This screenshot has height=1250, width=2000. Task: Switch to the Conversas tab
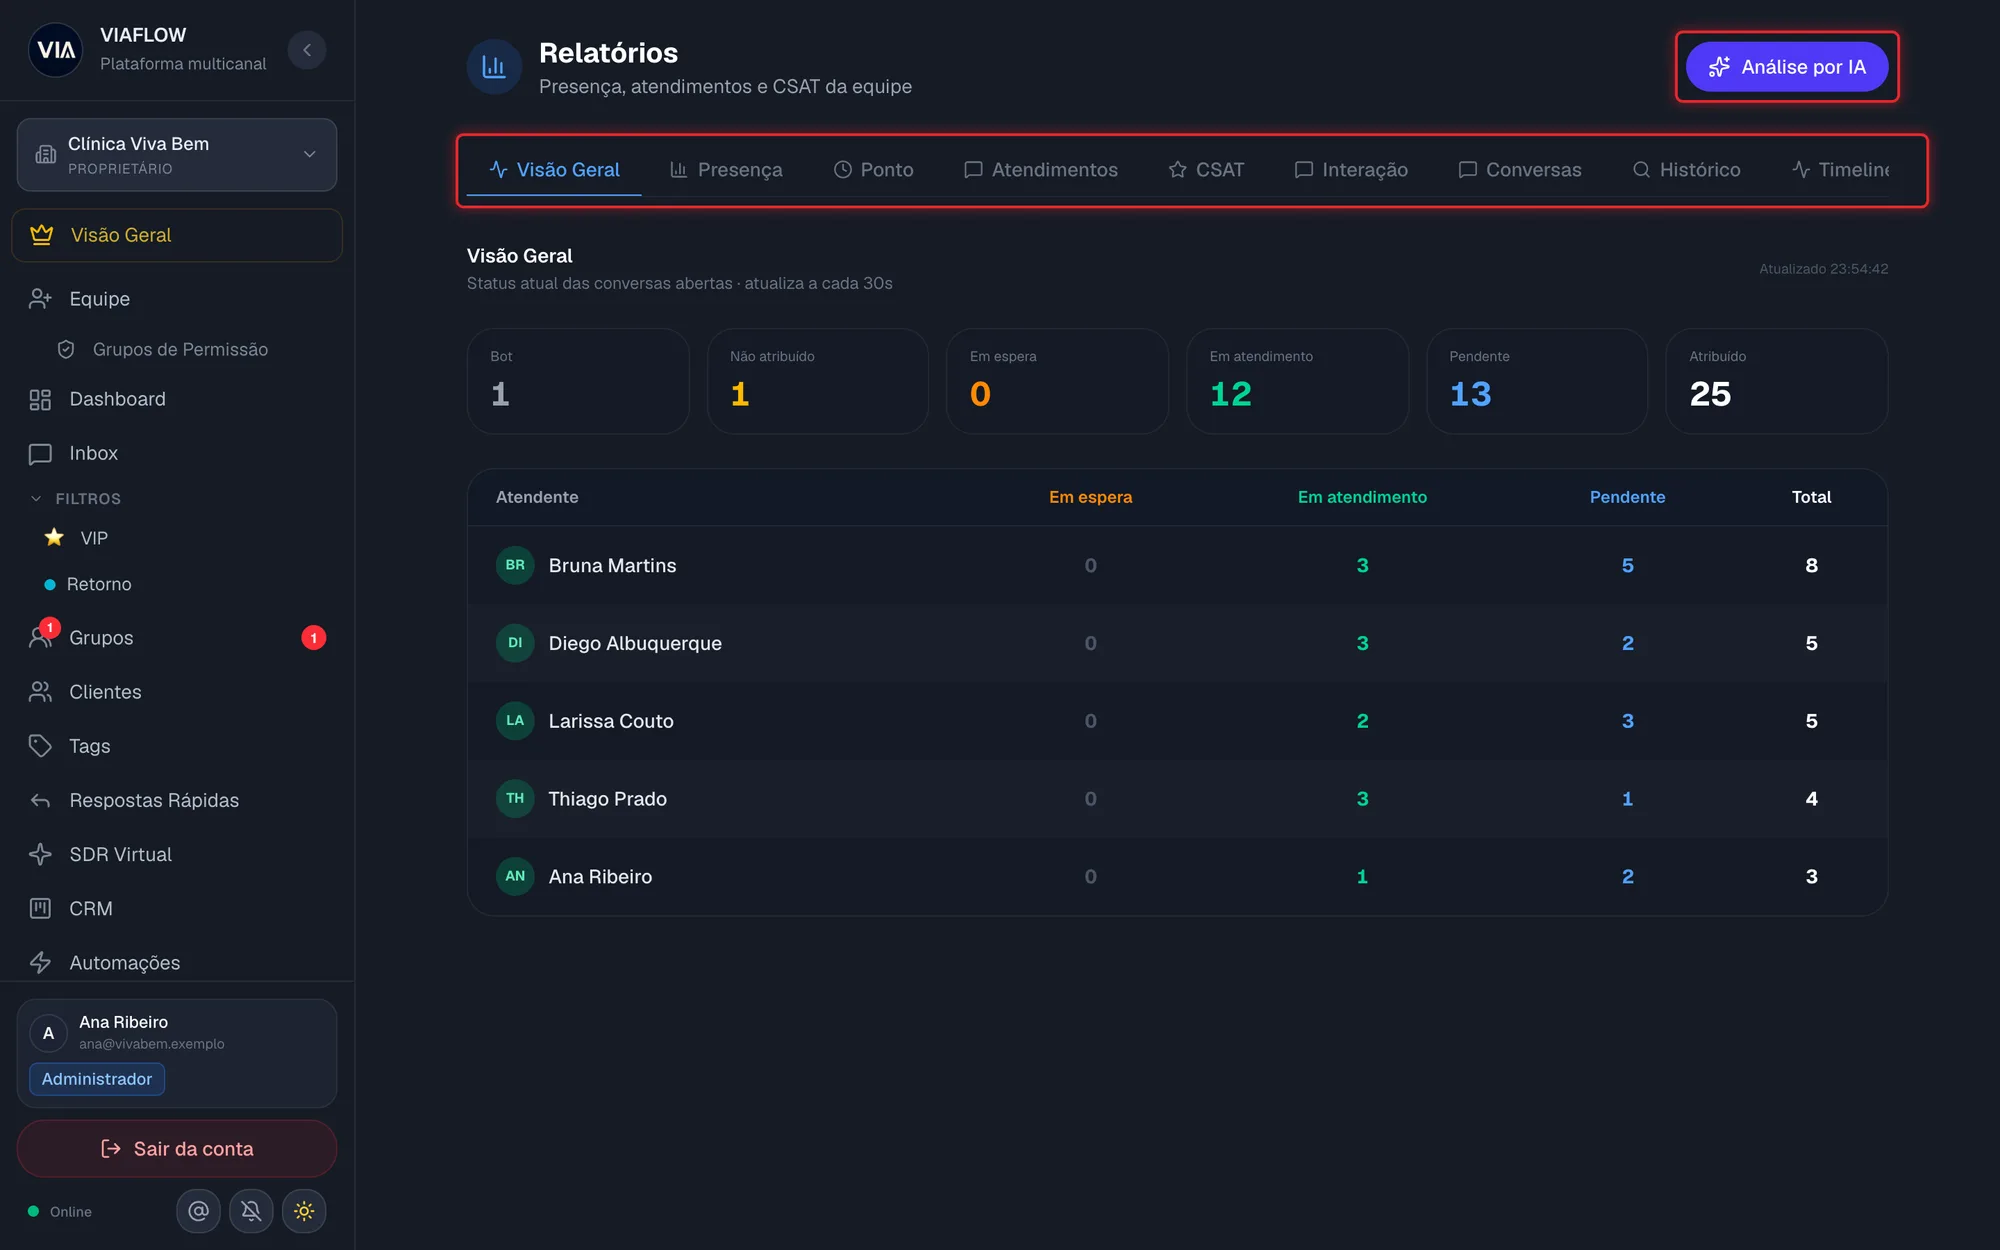pos(1520,170)
